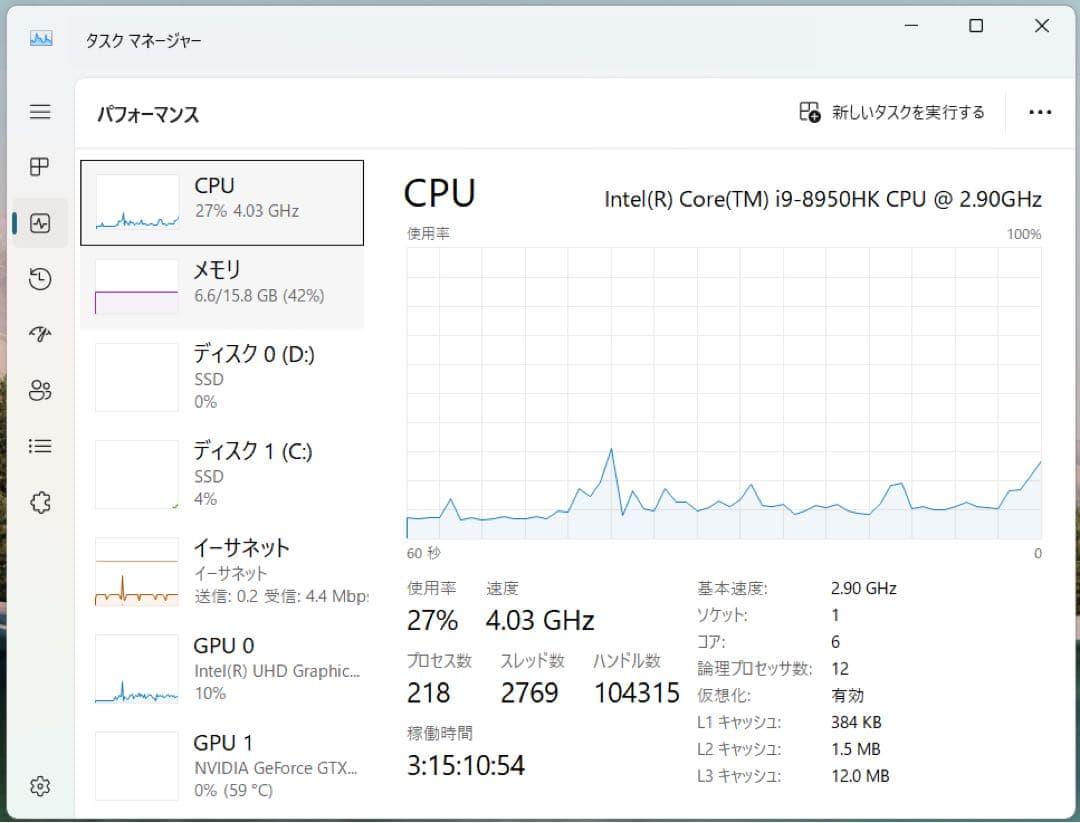The width and height of the screenshot is (1080, 823).
Task: Open the Details view icon
Action: click(x=40, y=446)
